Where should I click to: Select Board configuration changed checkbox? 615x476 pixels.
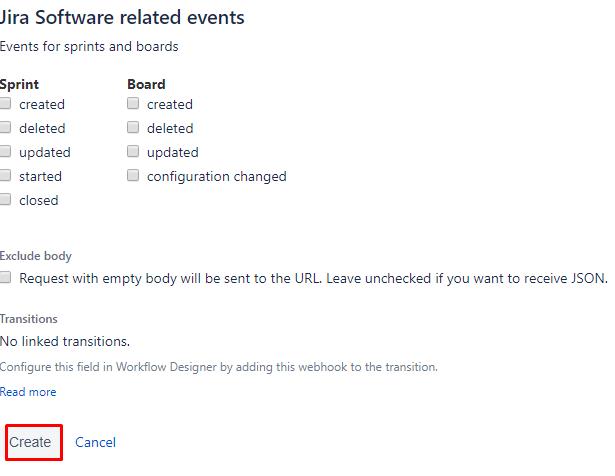click(x=133, y=175)
